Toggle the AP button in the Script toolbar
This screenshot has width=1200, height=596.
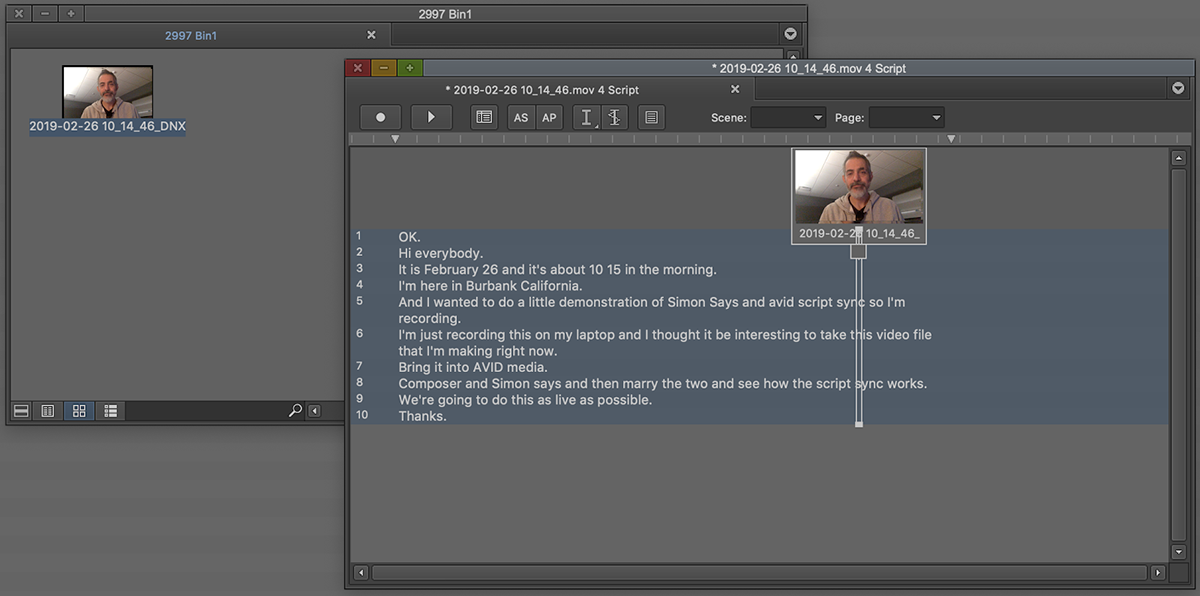pos(549,117)
